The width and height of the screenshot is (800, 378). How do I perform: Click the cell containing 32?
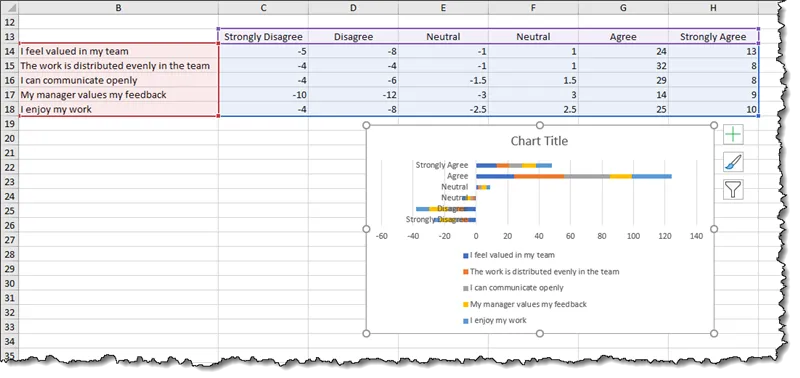623,66
